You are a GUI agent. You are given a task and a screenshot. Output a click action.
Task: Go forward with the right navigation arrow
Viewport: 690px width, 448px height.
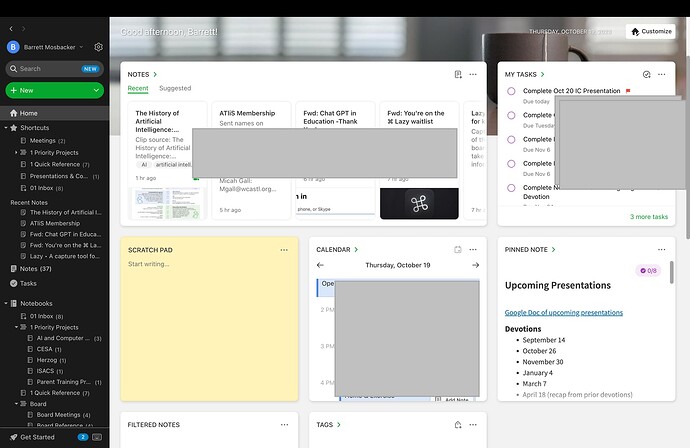(x=23, y=29)
